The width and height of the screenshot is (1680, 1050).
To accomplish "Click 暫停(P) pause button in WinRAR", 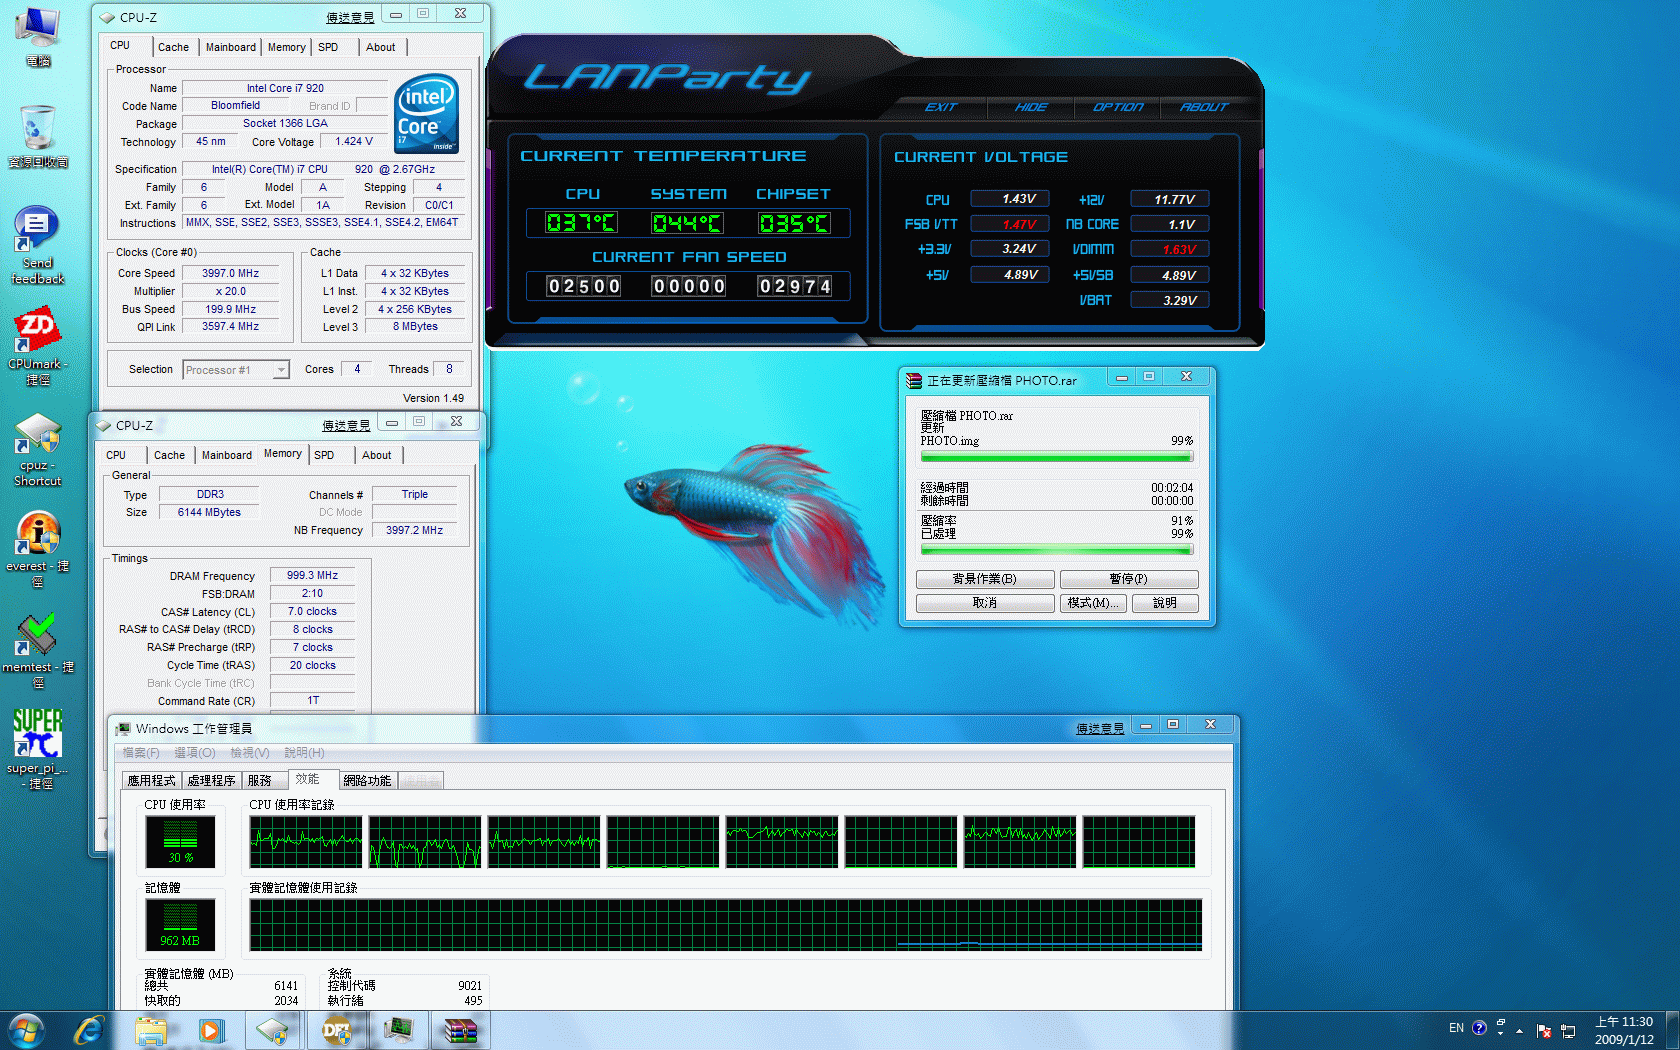I will click(1129, 579).
